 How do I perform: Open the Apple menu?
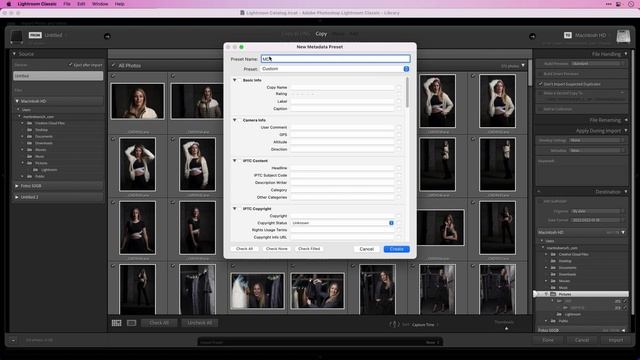click(x=9, y=4)
